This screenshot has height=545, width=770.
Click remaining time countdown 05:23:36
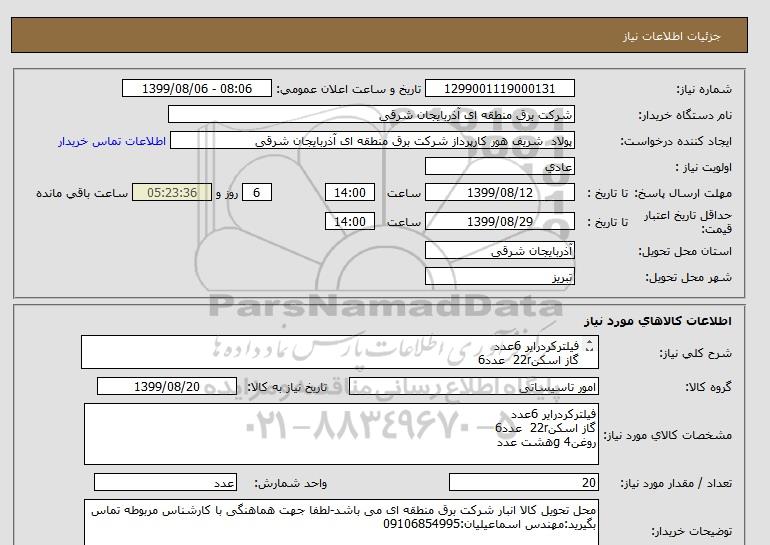click(x=172, y=193)
